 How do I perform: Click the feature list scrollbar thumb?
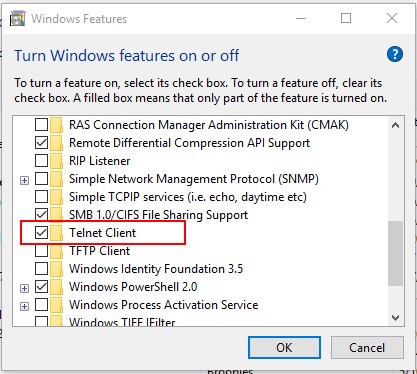point(395,253)
